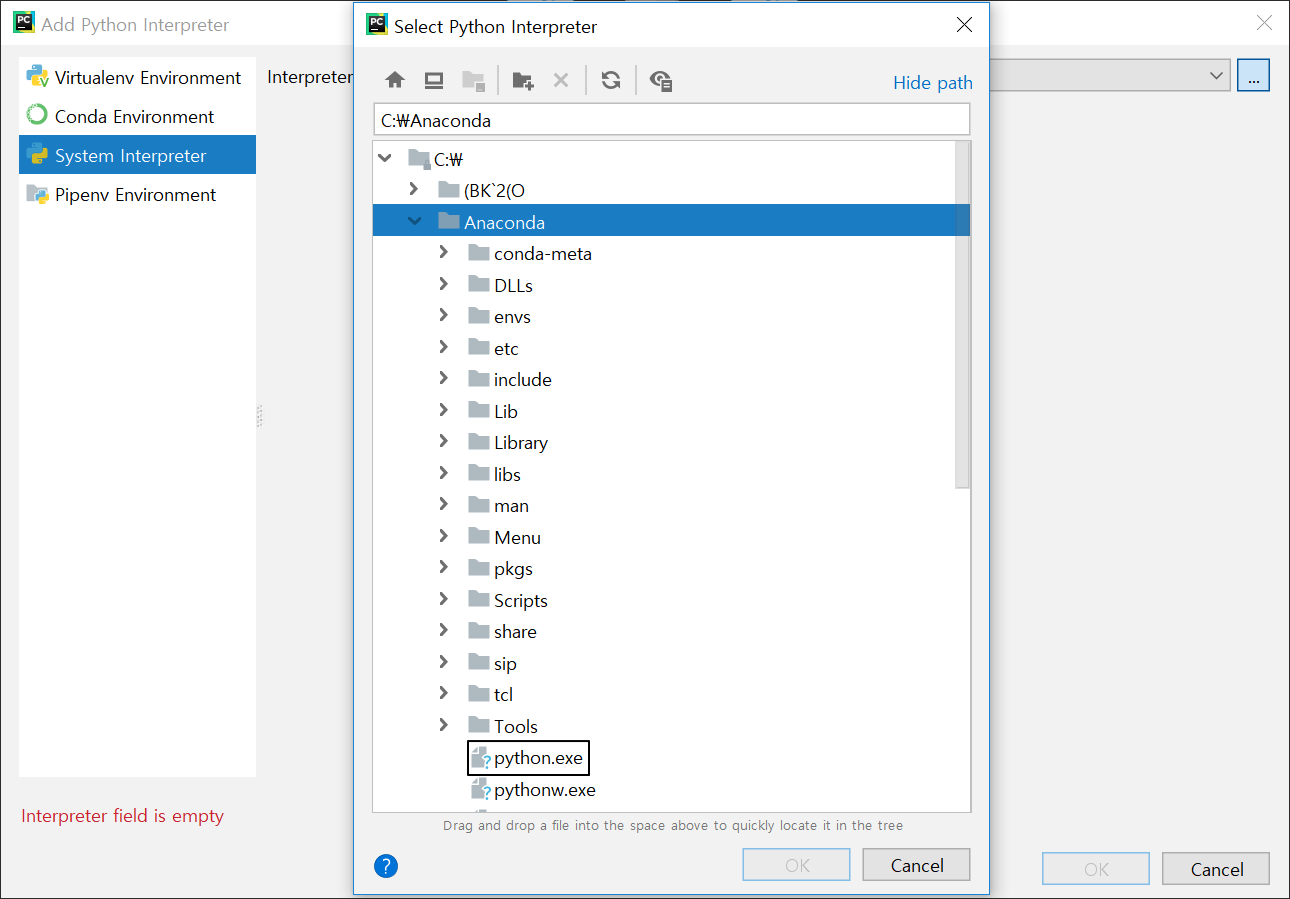Select Virtualenv Environment in the sidebar
The image size is (1290, 899).
coord(137,77)
